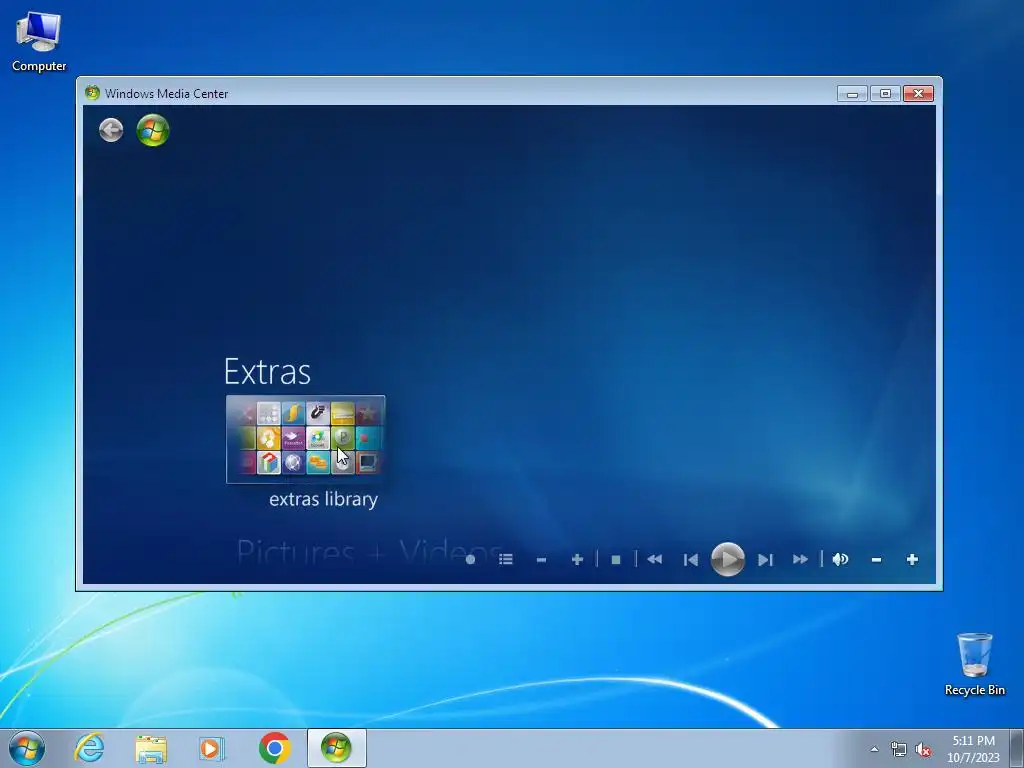Image resolution: width=1024 pixels, height=768 pixels.
Task: Lower volume with the minus button
Action: (876, 560)
